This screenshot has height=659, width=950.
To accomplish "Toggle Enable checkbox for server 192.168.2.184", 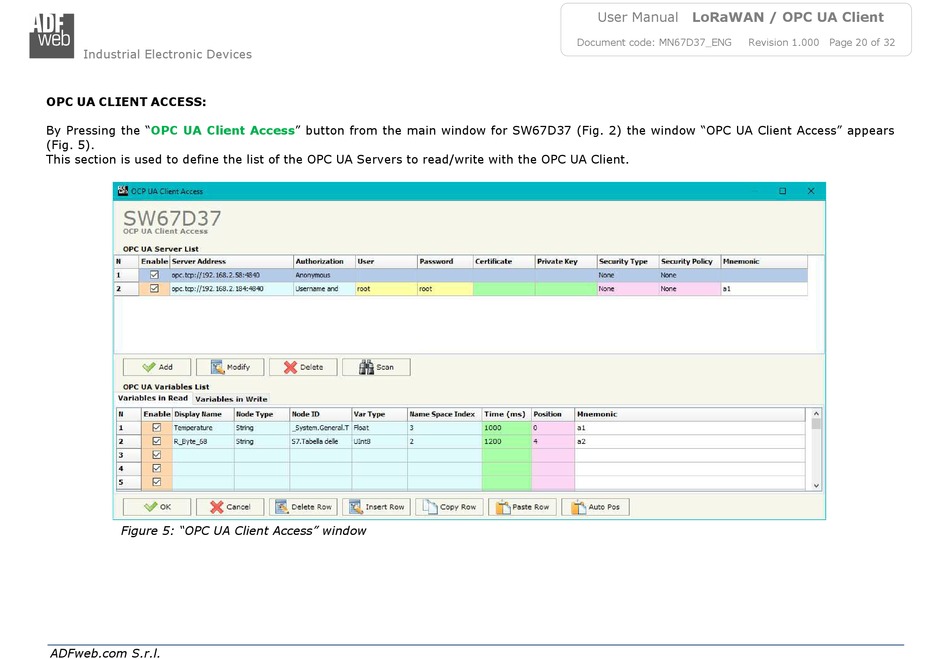I will [x=154, y=289].
